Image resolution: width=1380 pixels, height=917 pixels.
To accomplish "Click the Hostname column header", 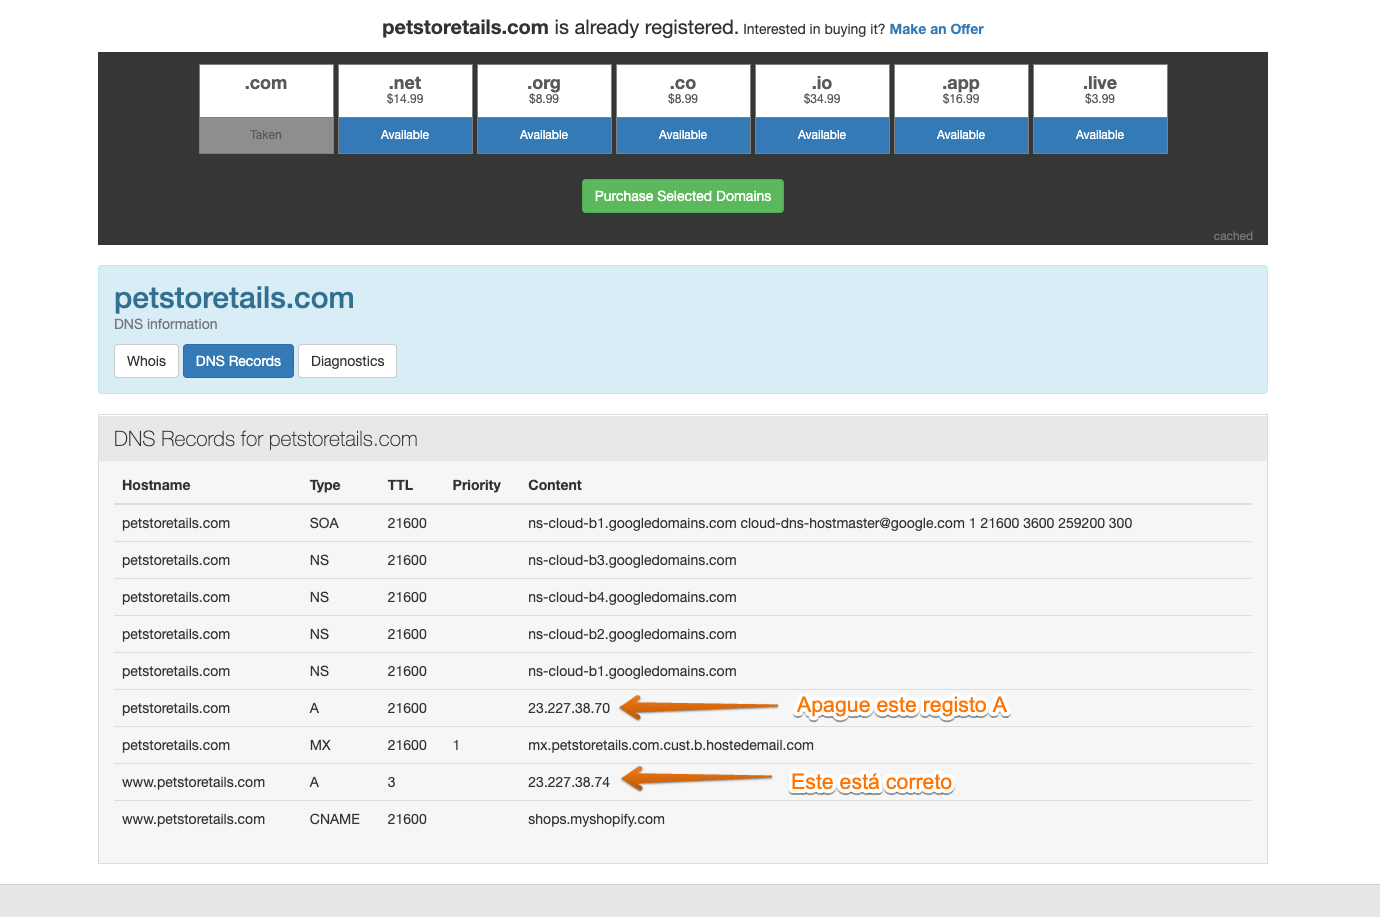I will (x=156, y=485).
